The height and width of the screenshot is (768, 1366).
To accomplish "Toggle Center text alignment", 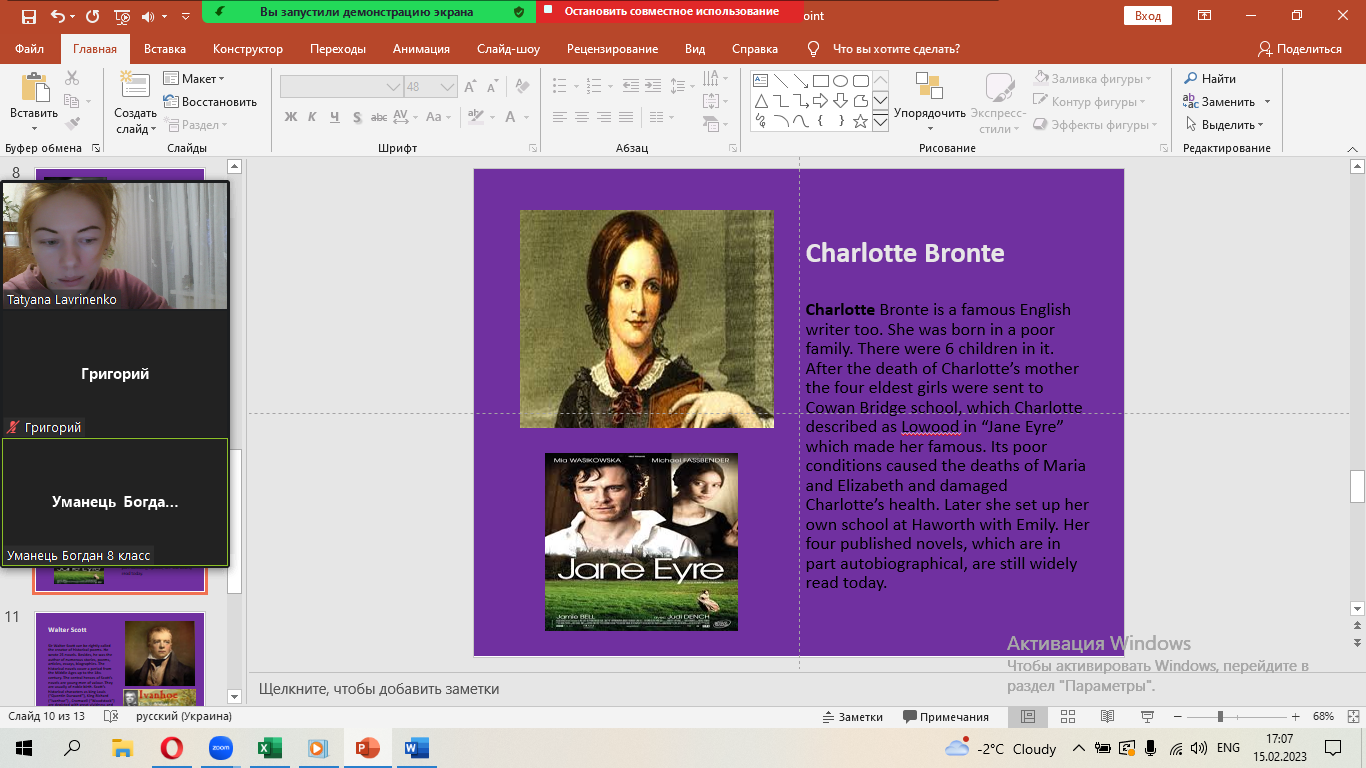I will point(582,117).
